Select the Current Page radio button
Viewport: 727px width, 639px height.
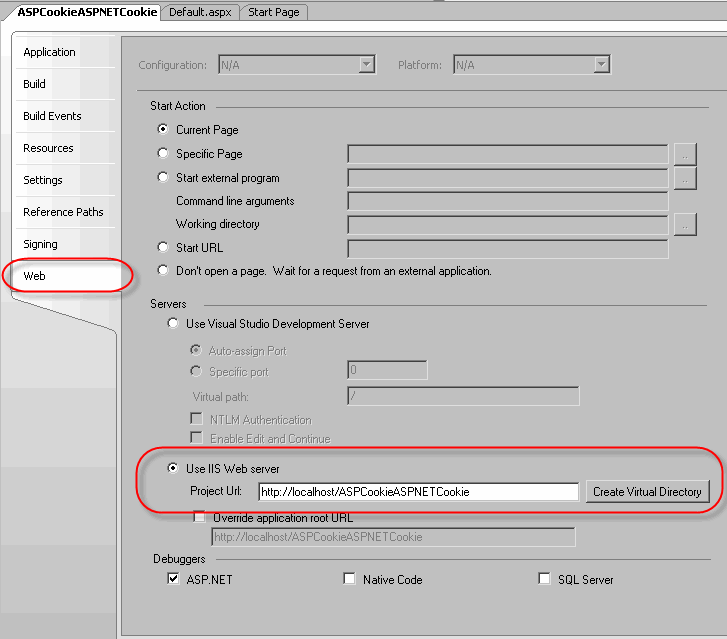(x=164, y=130)
